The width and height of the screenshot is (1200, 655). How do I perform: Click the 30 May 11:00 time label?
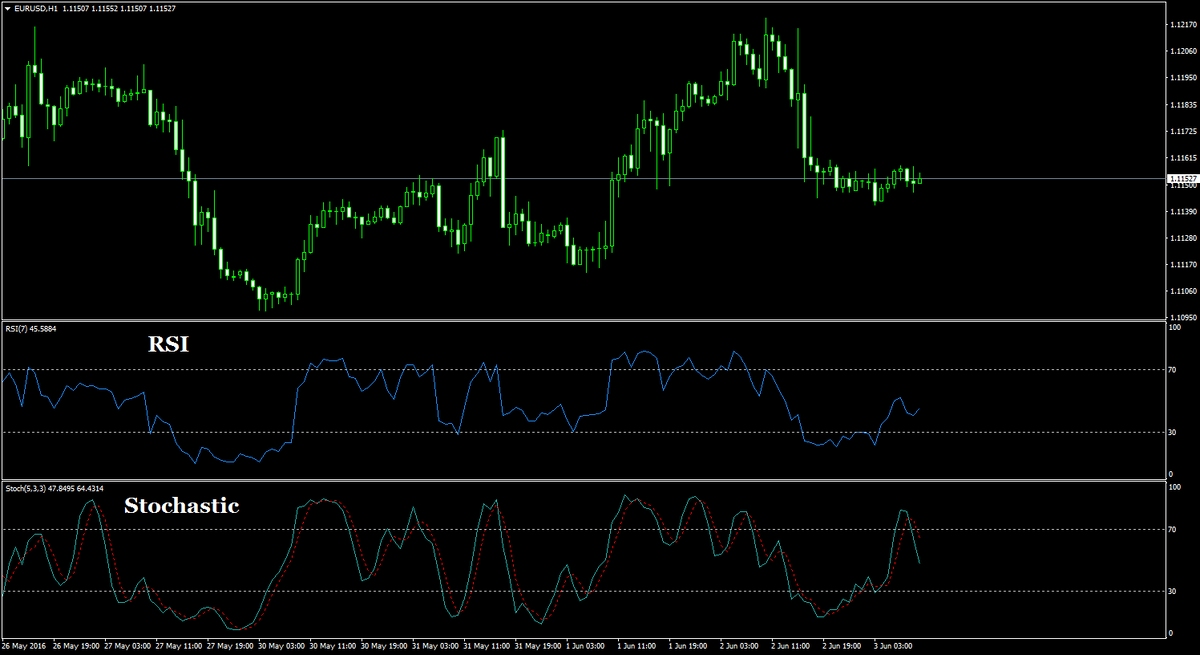[x=331, y=647]
